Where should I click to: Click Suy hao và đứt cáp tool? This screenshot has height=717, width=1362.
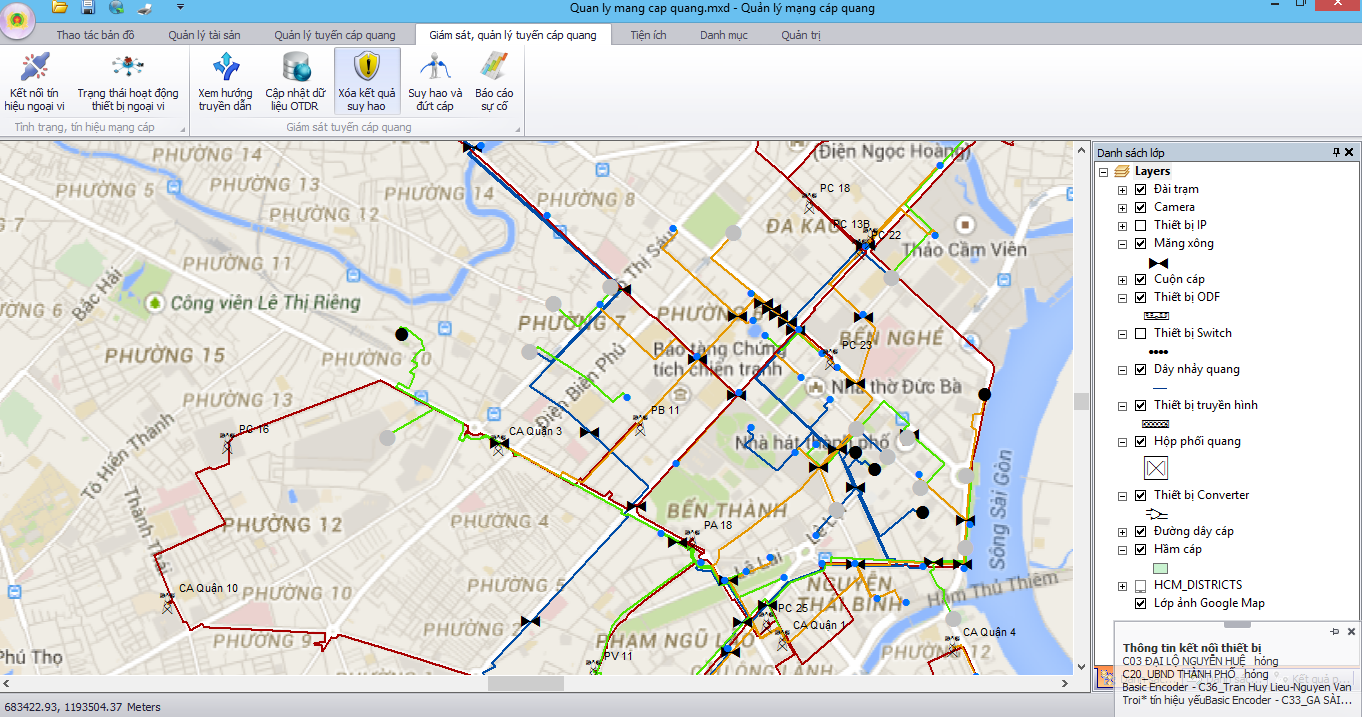(x=435, y=82)
